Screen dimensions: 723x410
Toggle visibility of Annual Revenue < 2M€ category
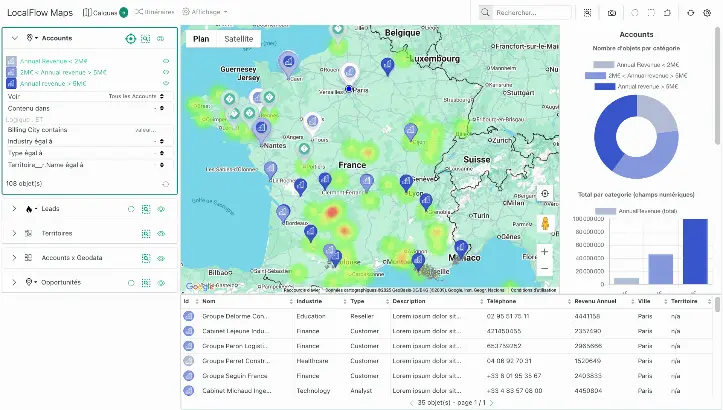pos(166,61)
